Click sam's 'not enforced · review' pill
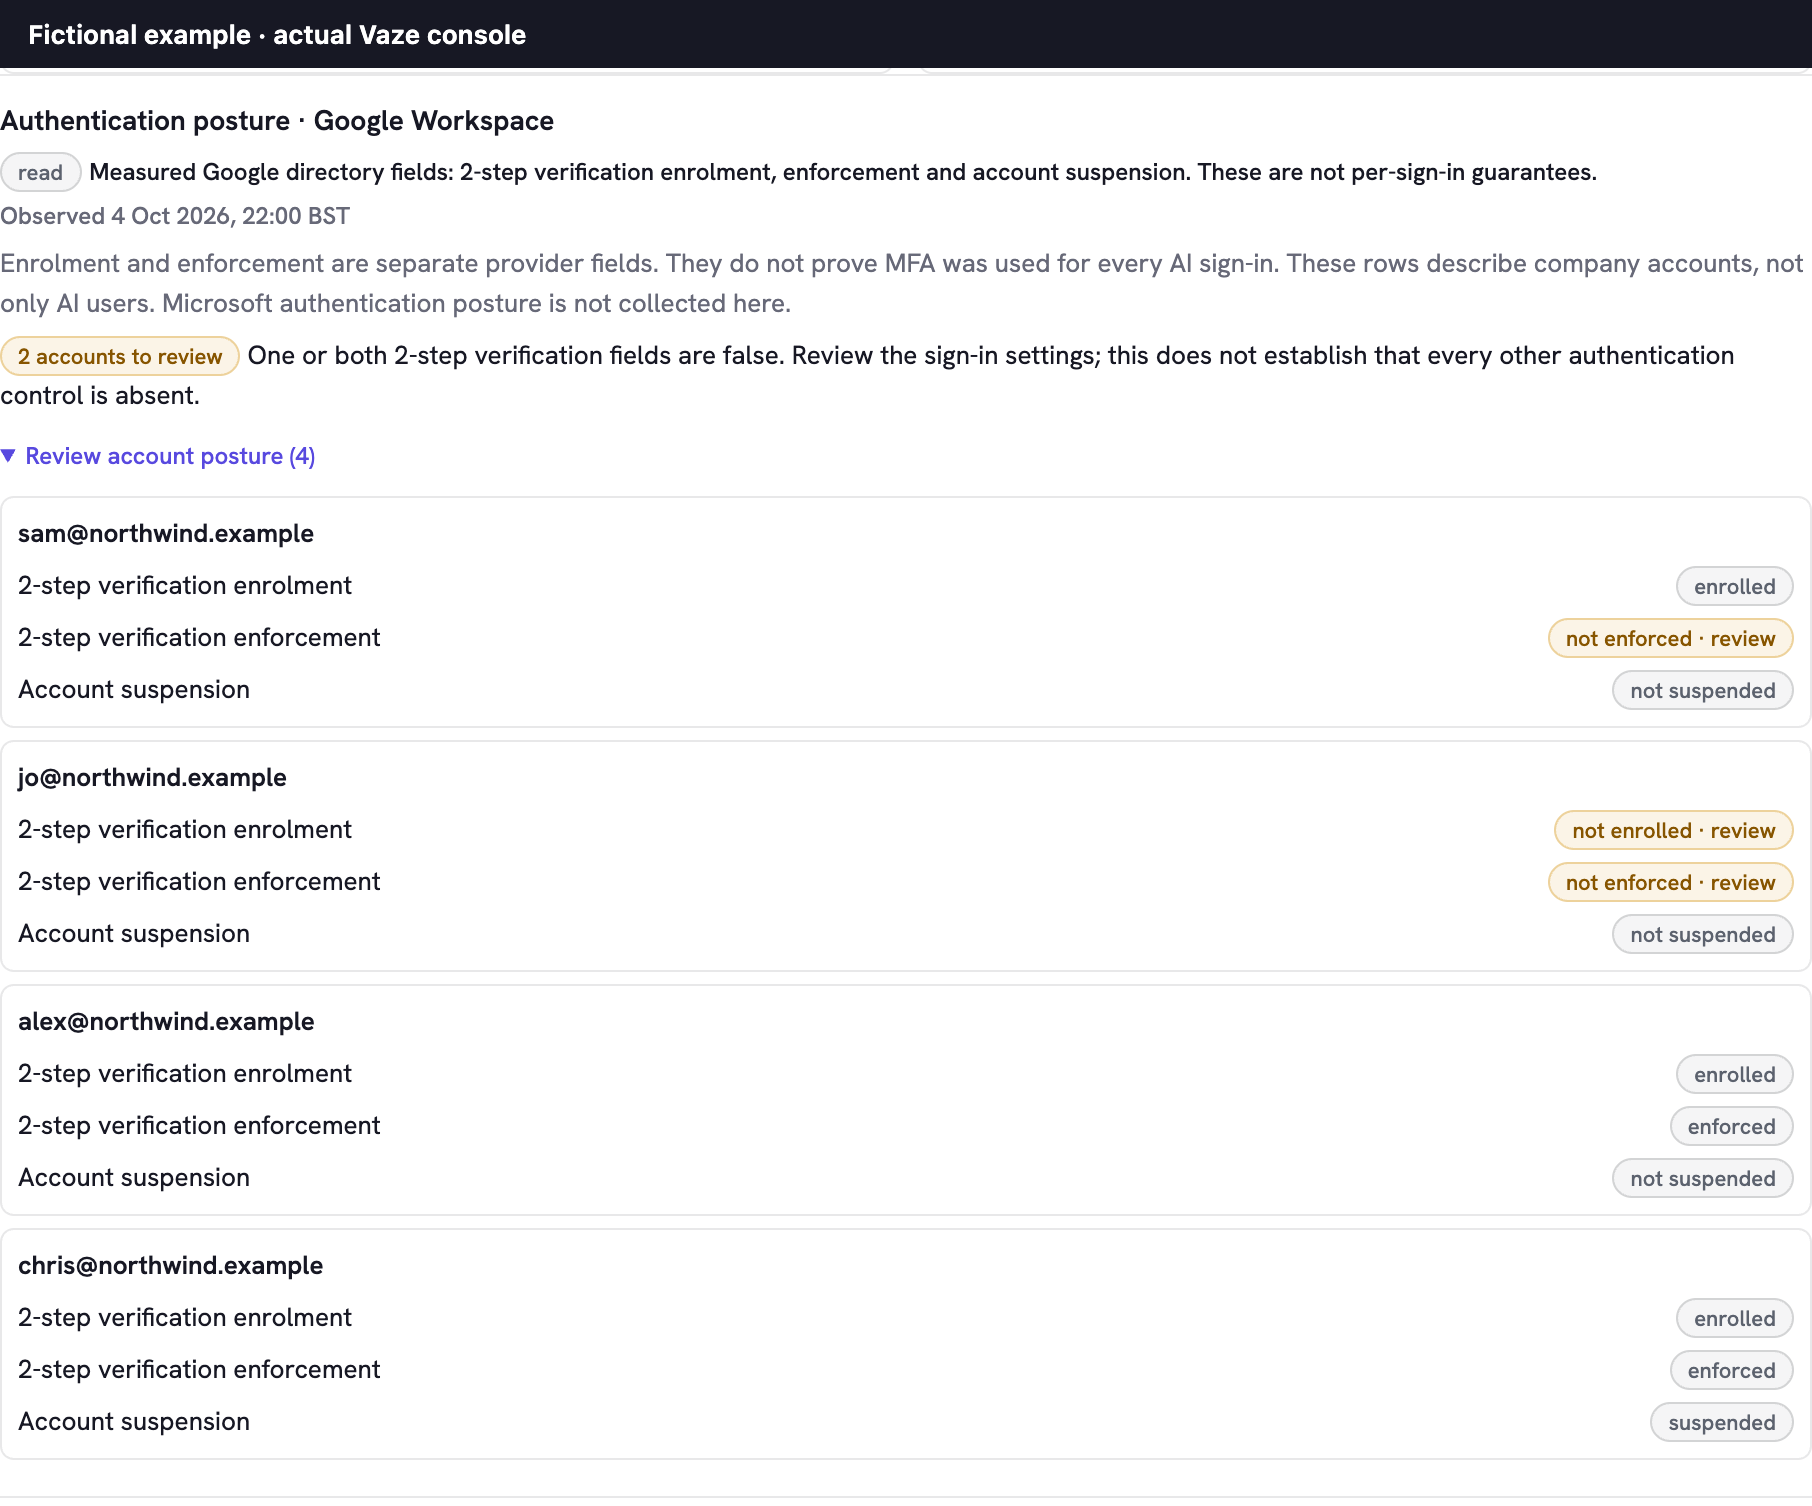Screen dimensions: 1812x1506 point(1670,638)
